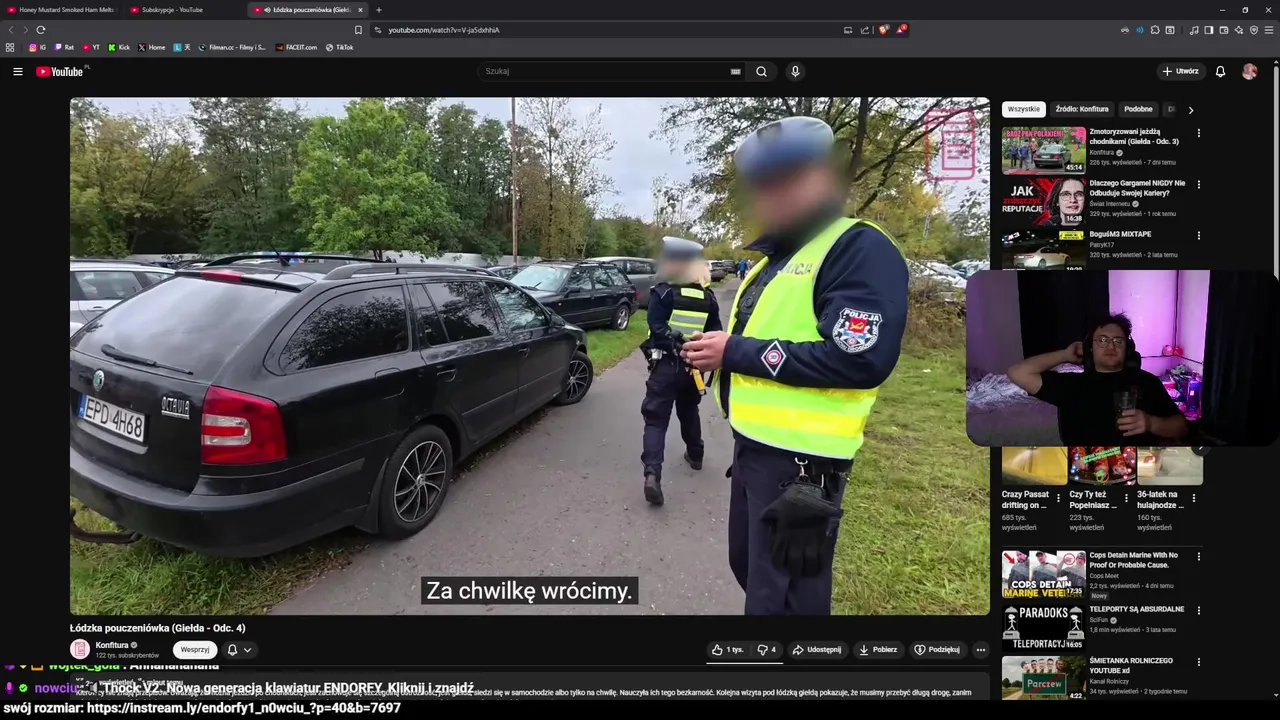1280x720 pixels.
Task: Select the Podobne filter chip
Action: 1138,109
